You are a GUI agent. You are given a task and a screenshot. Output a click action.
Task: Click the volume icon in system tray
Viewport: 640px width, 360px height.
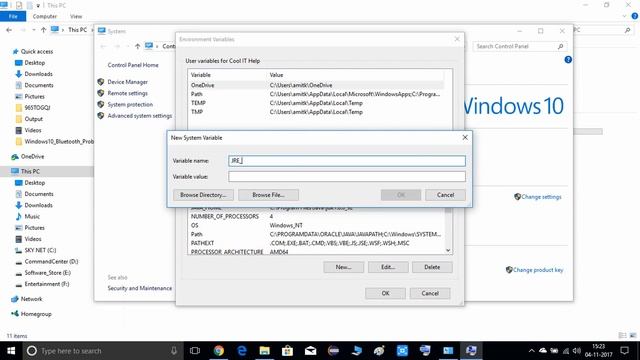[x=577, y=351]
